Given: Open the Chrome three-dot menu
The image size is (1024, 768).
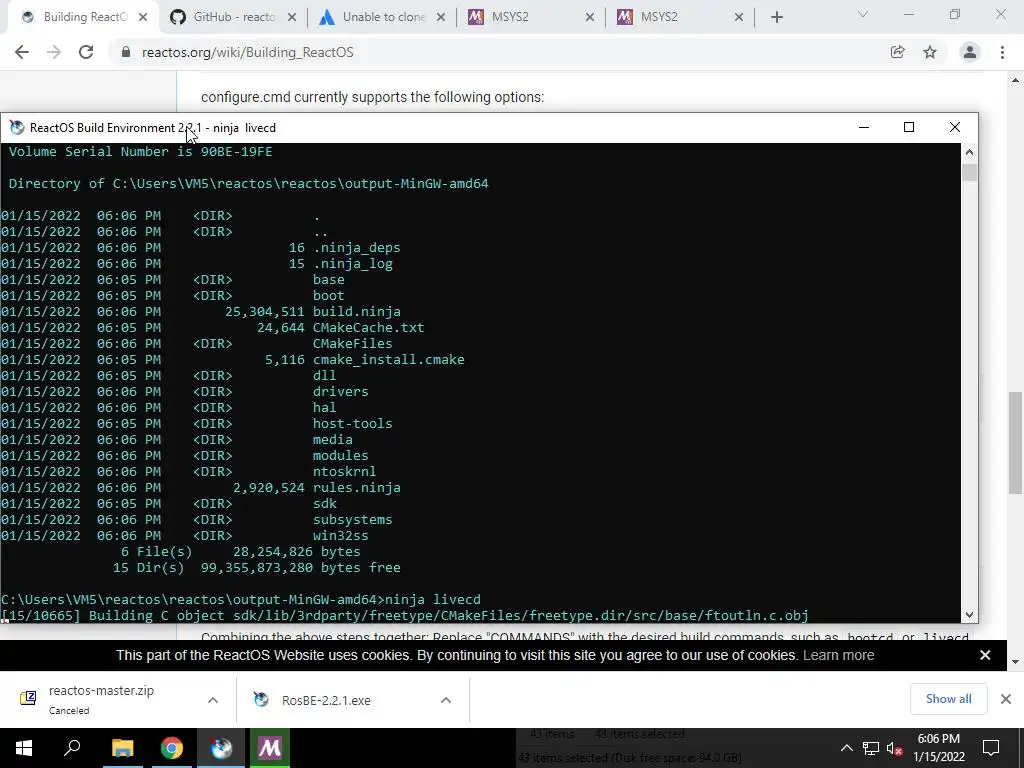Looking at the screenshot, I should click(x=1002, y=52).
